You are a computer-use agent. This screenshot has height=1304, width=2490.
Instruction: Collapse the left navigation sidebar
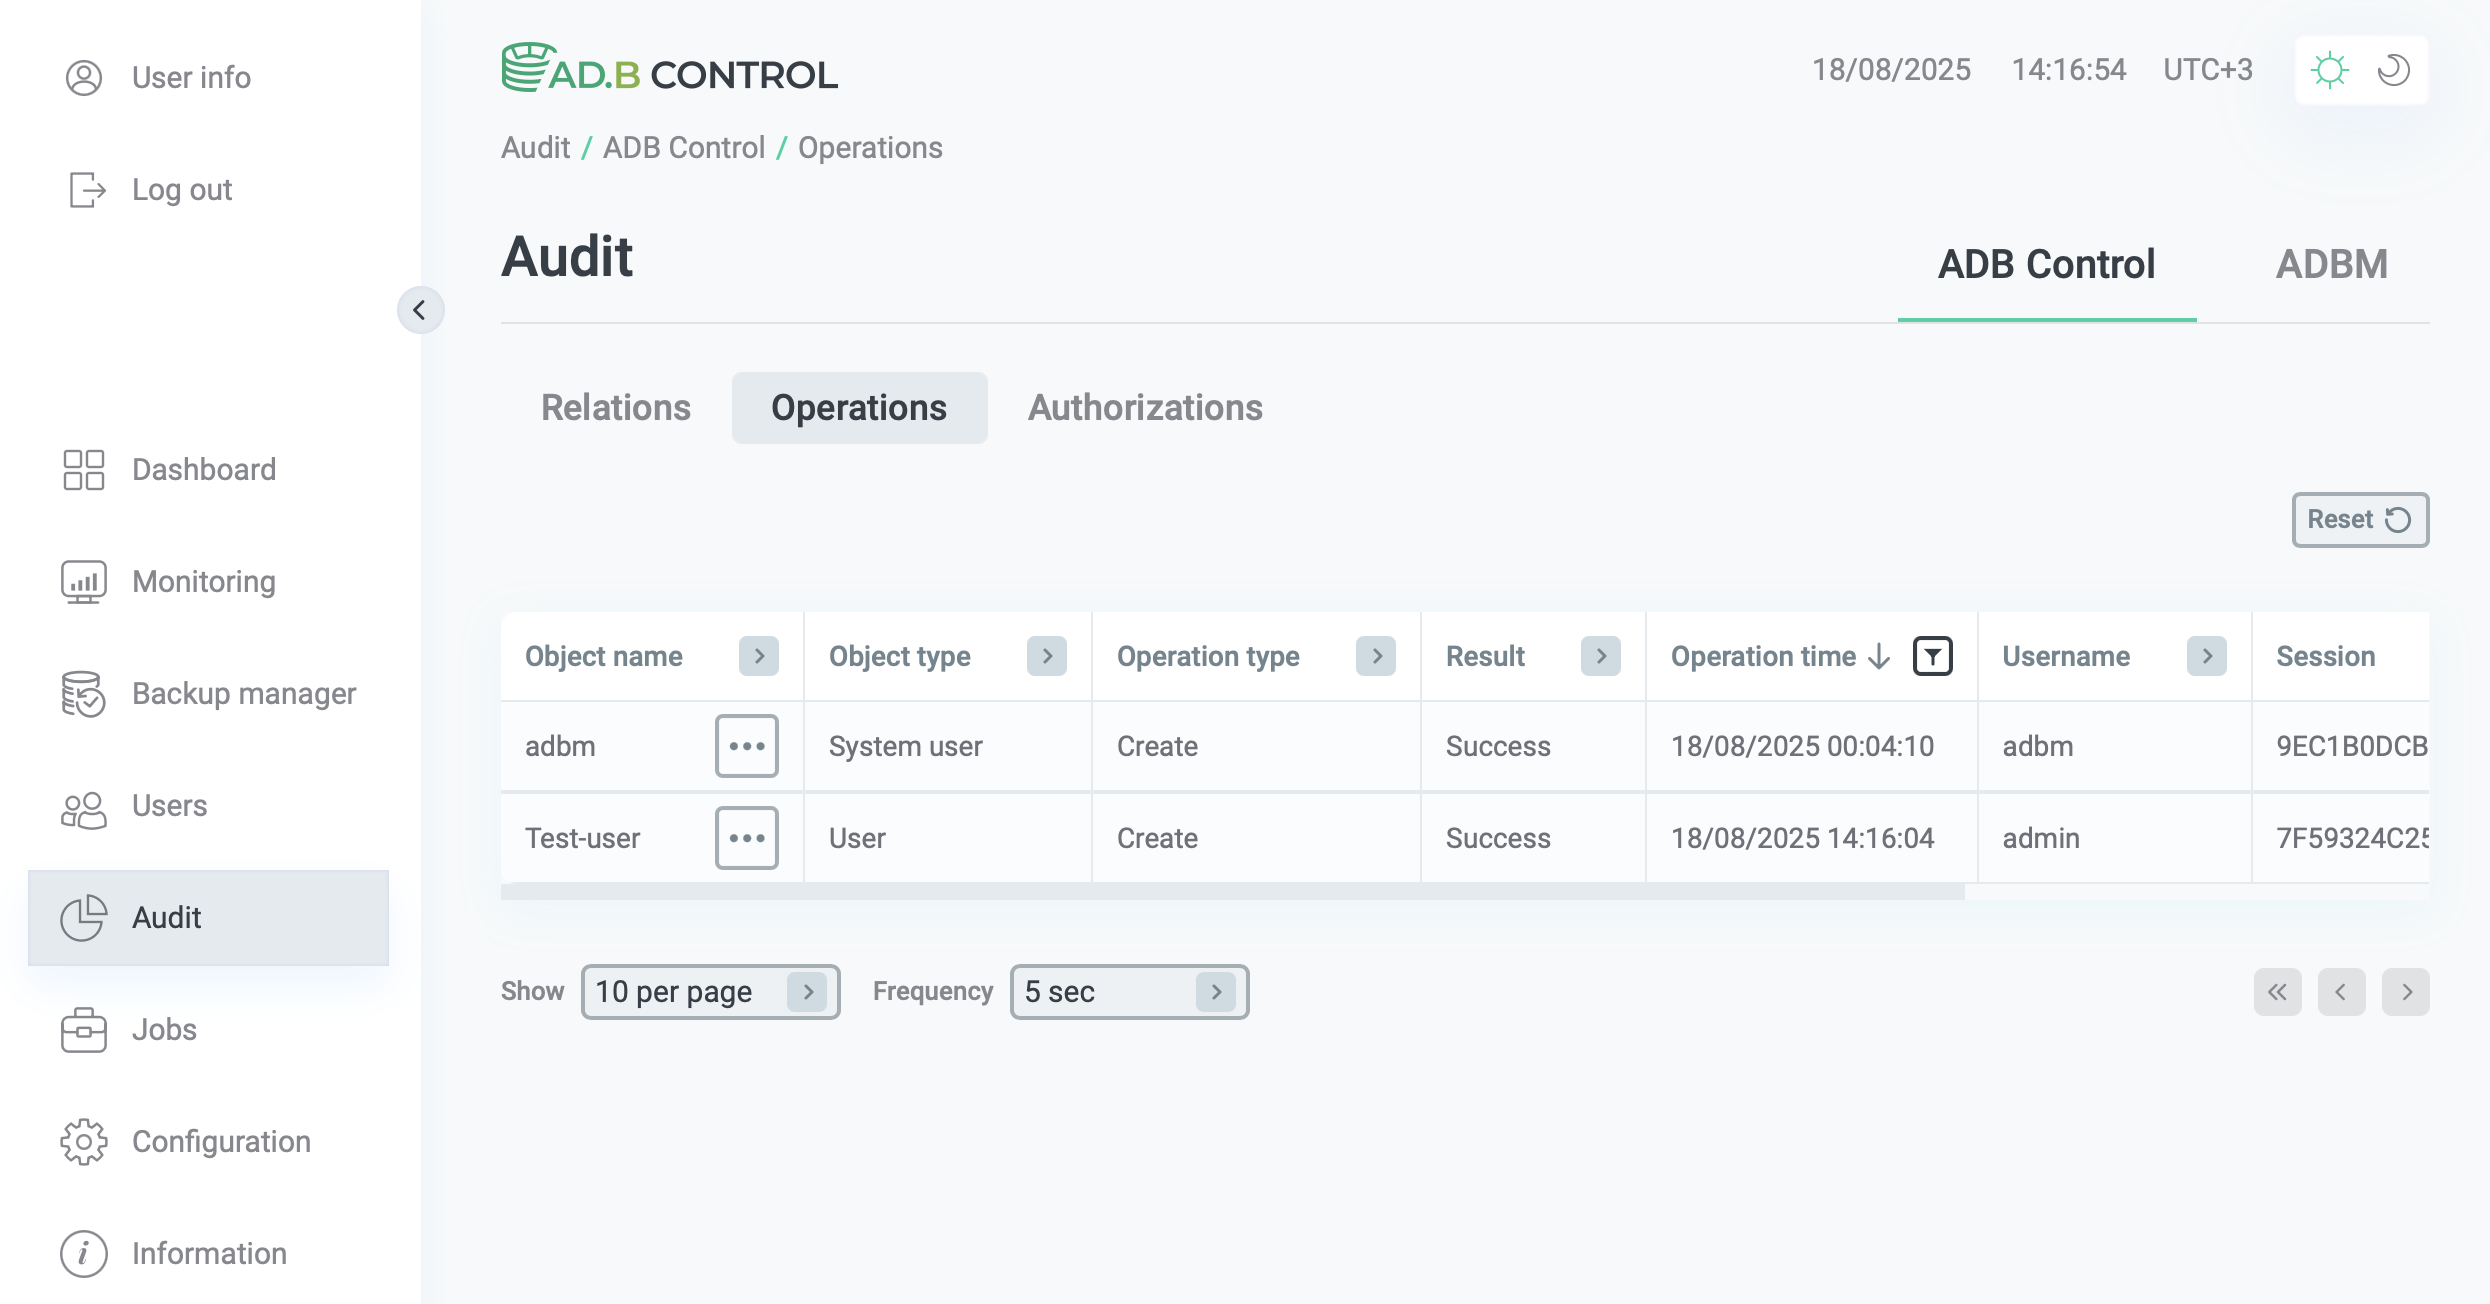[420, 310]
